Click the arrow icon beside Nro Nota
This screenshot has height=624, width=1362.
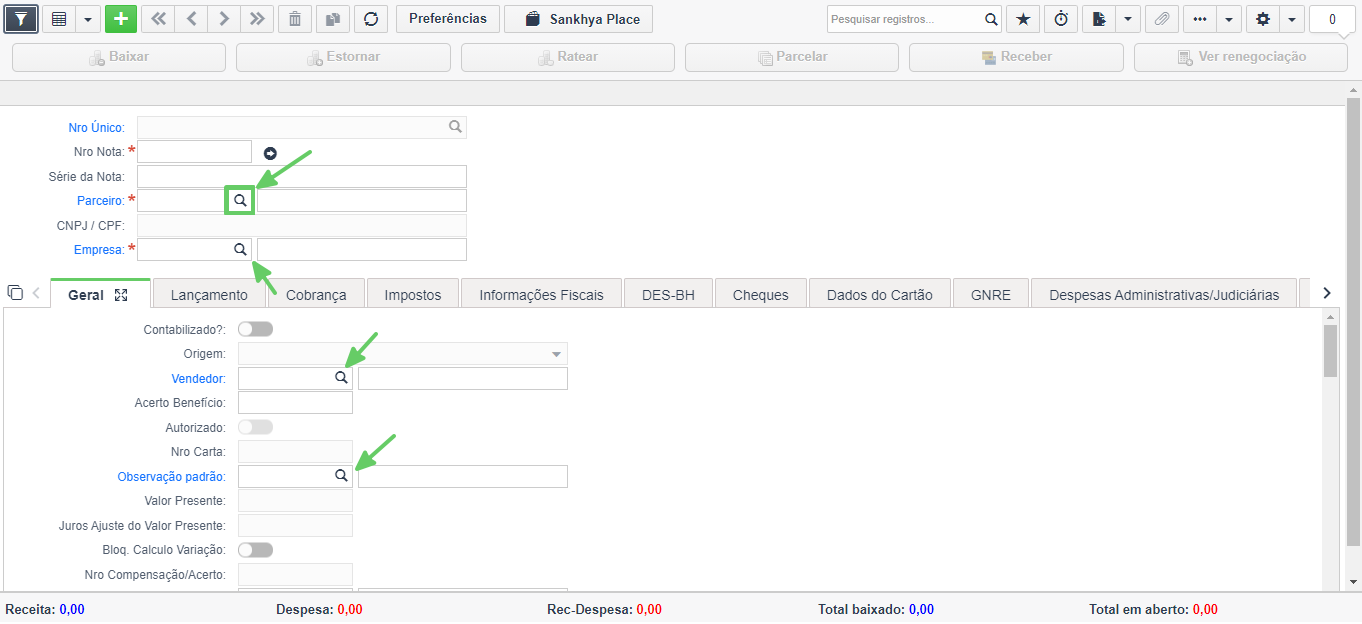pos(270,153)
